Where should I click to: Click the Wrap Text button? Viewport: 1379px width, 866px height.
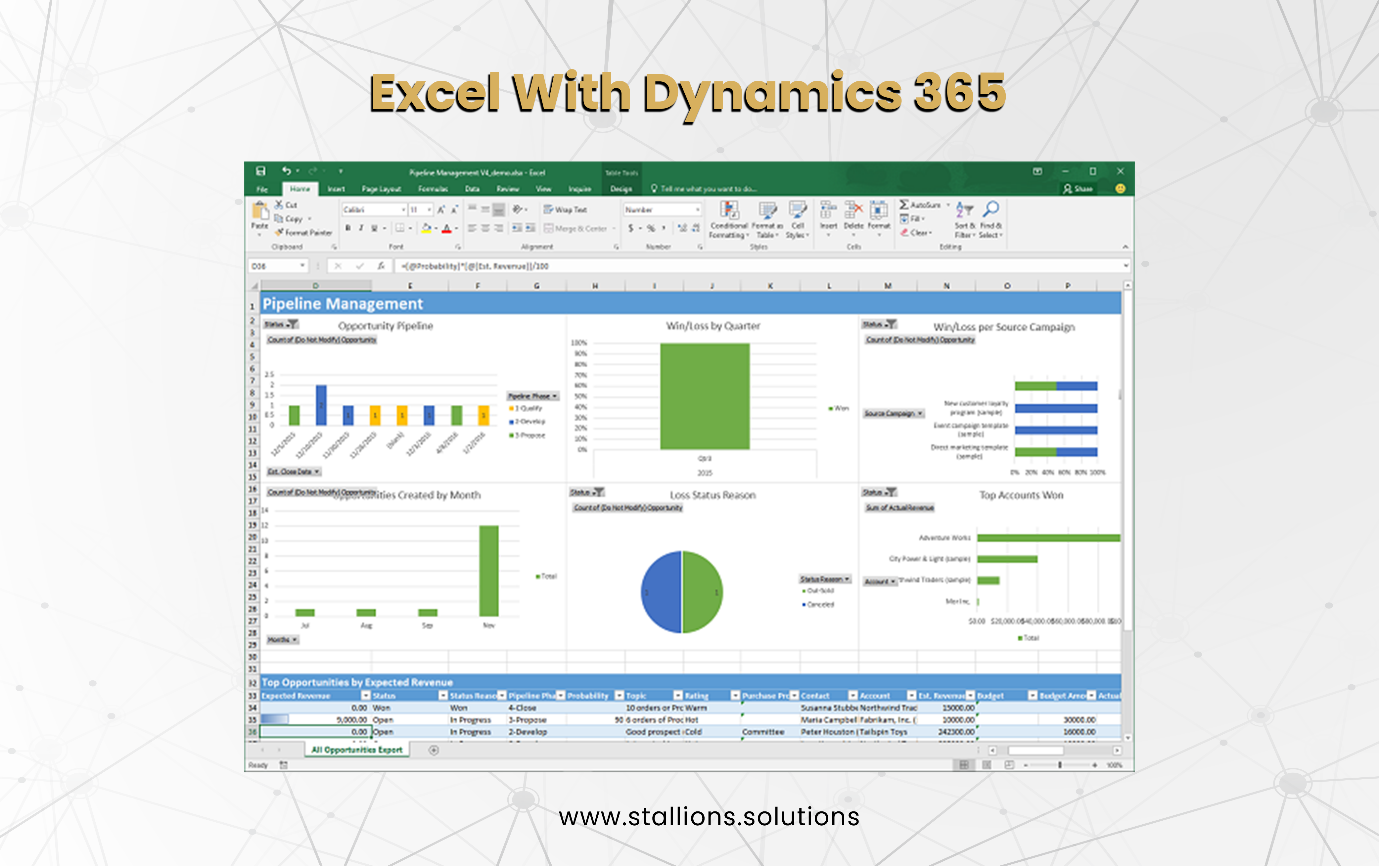(566, 210)
